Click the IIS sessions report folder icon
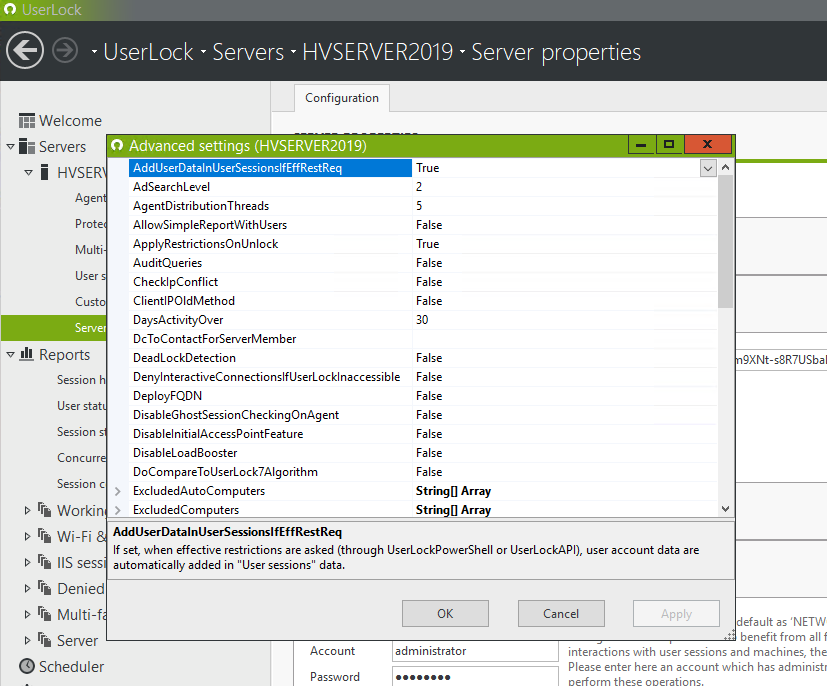Image resolution: width=827 pixels, height=686 pixels. pyautogui.click(x=45, y=562)
